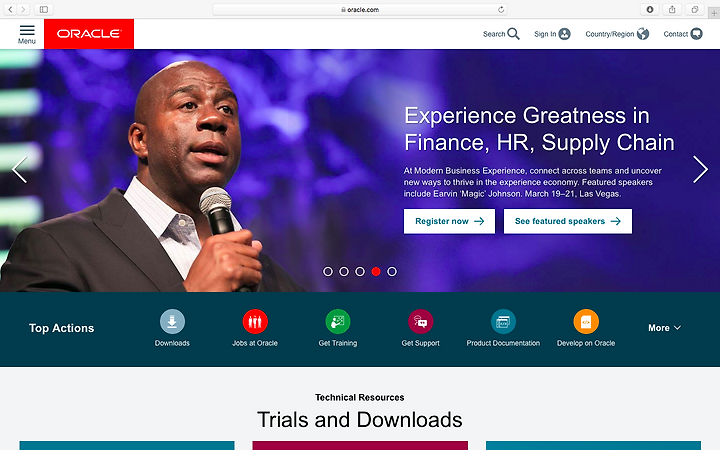Click the oracle.com address bar

pos(360,9)
